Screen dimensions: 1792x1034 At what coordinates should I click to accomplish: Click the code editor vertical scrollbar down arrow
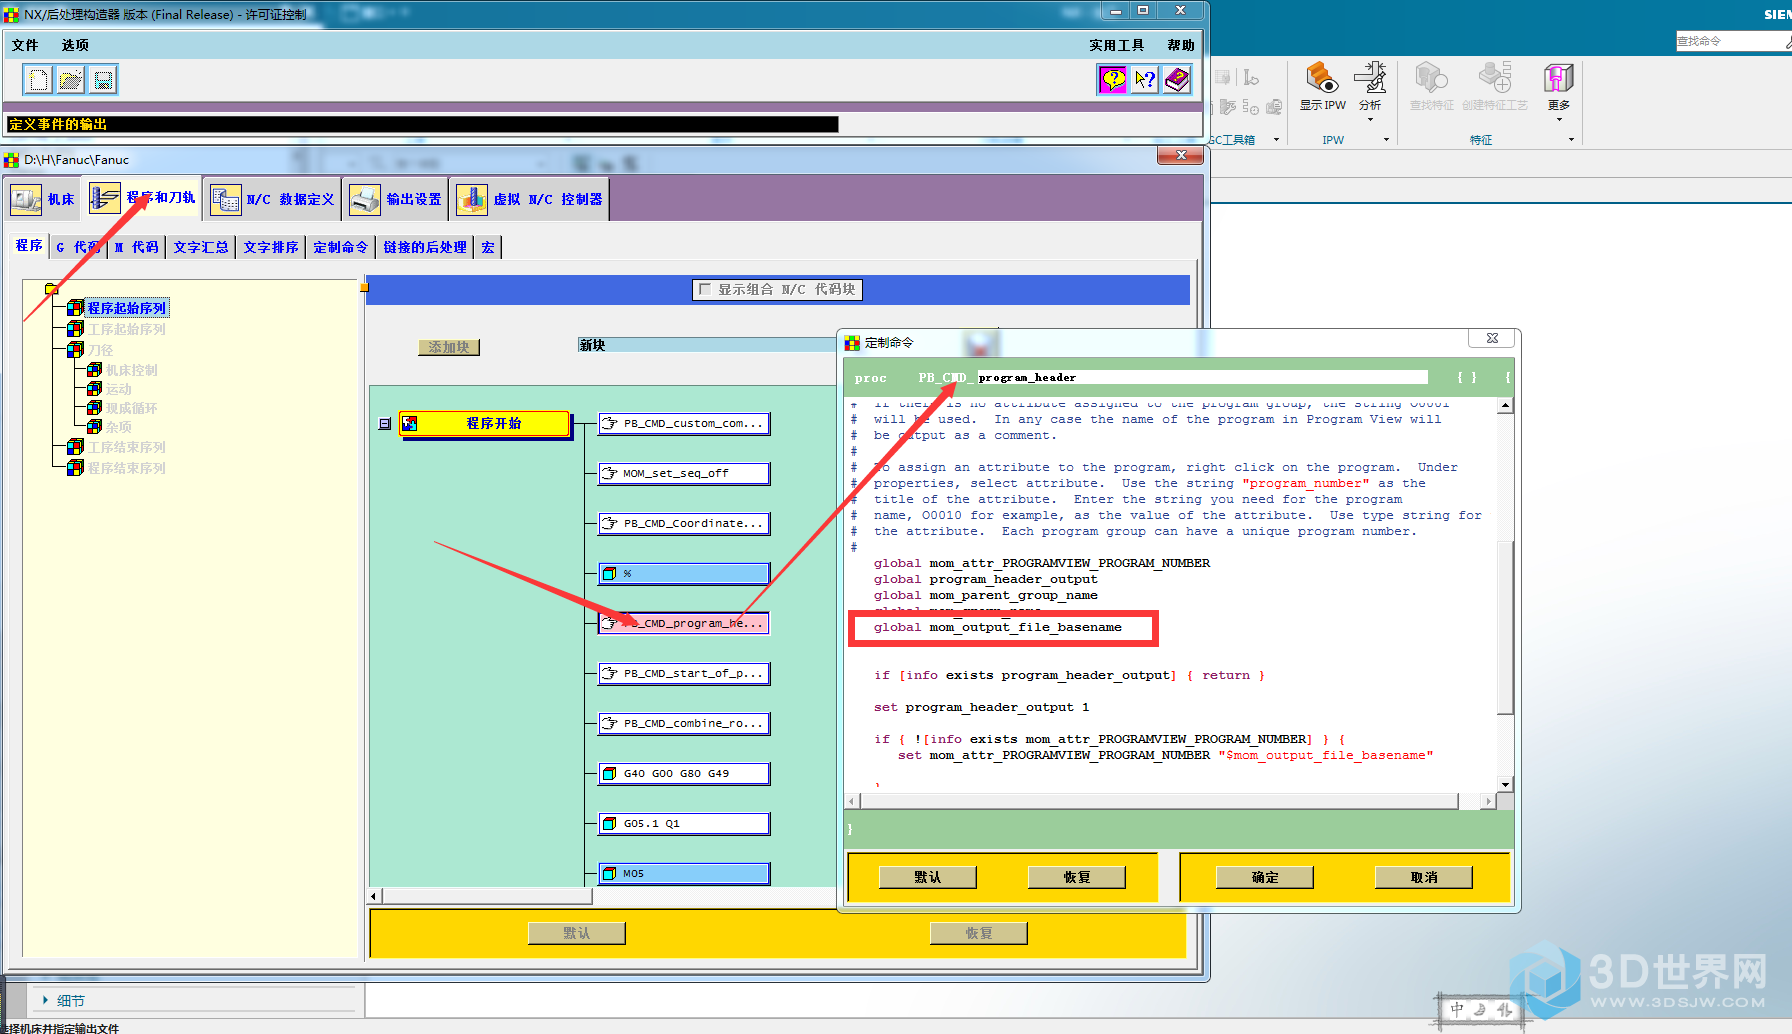point(1505,785)
